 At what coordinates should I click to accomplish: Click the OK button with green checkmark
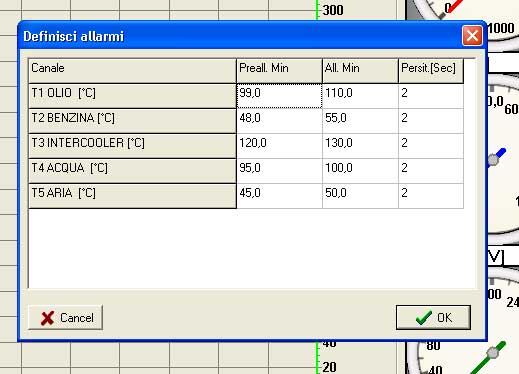433,317
